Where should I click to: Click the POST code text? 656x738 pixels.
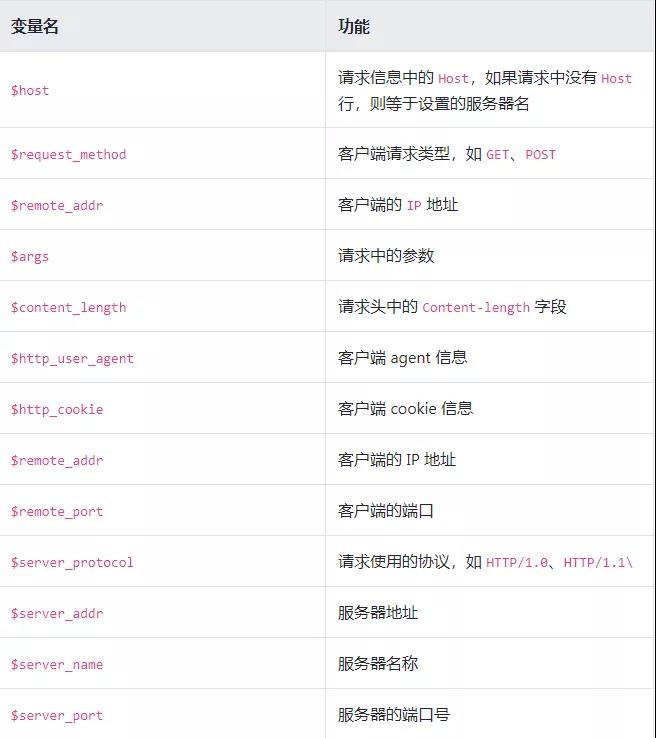[540, 155]
